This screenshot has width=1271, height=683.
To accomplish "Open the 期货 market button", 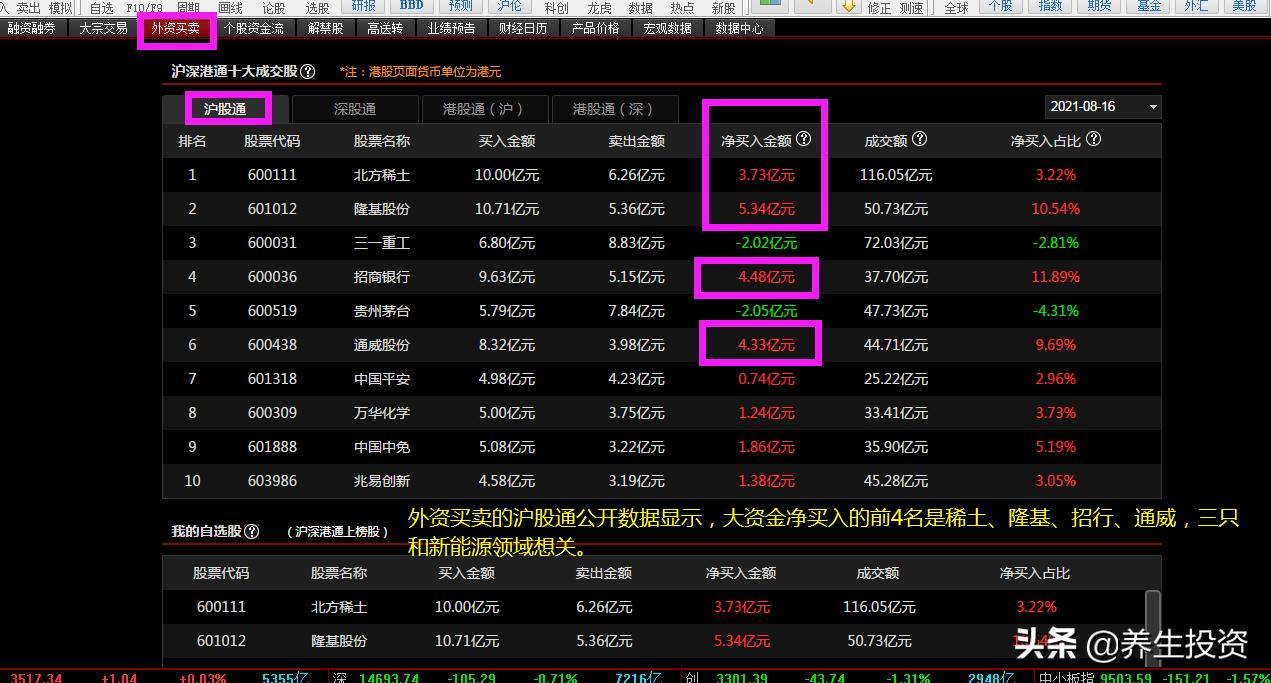I will click(x=1099, y=6).
